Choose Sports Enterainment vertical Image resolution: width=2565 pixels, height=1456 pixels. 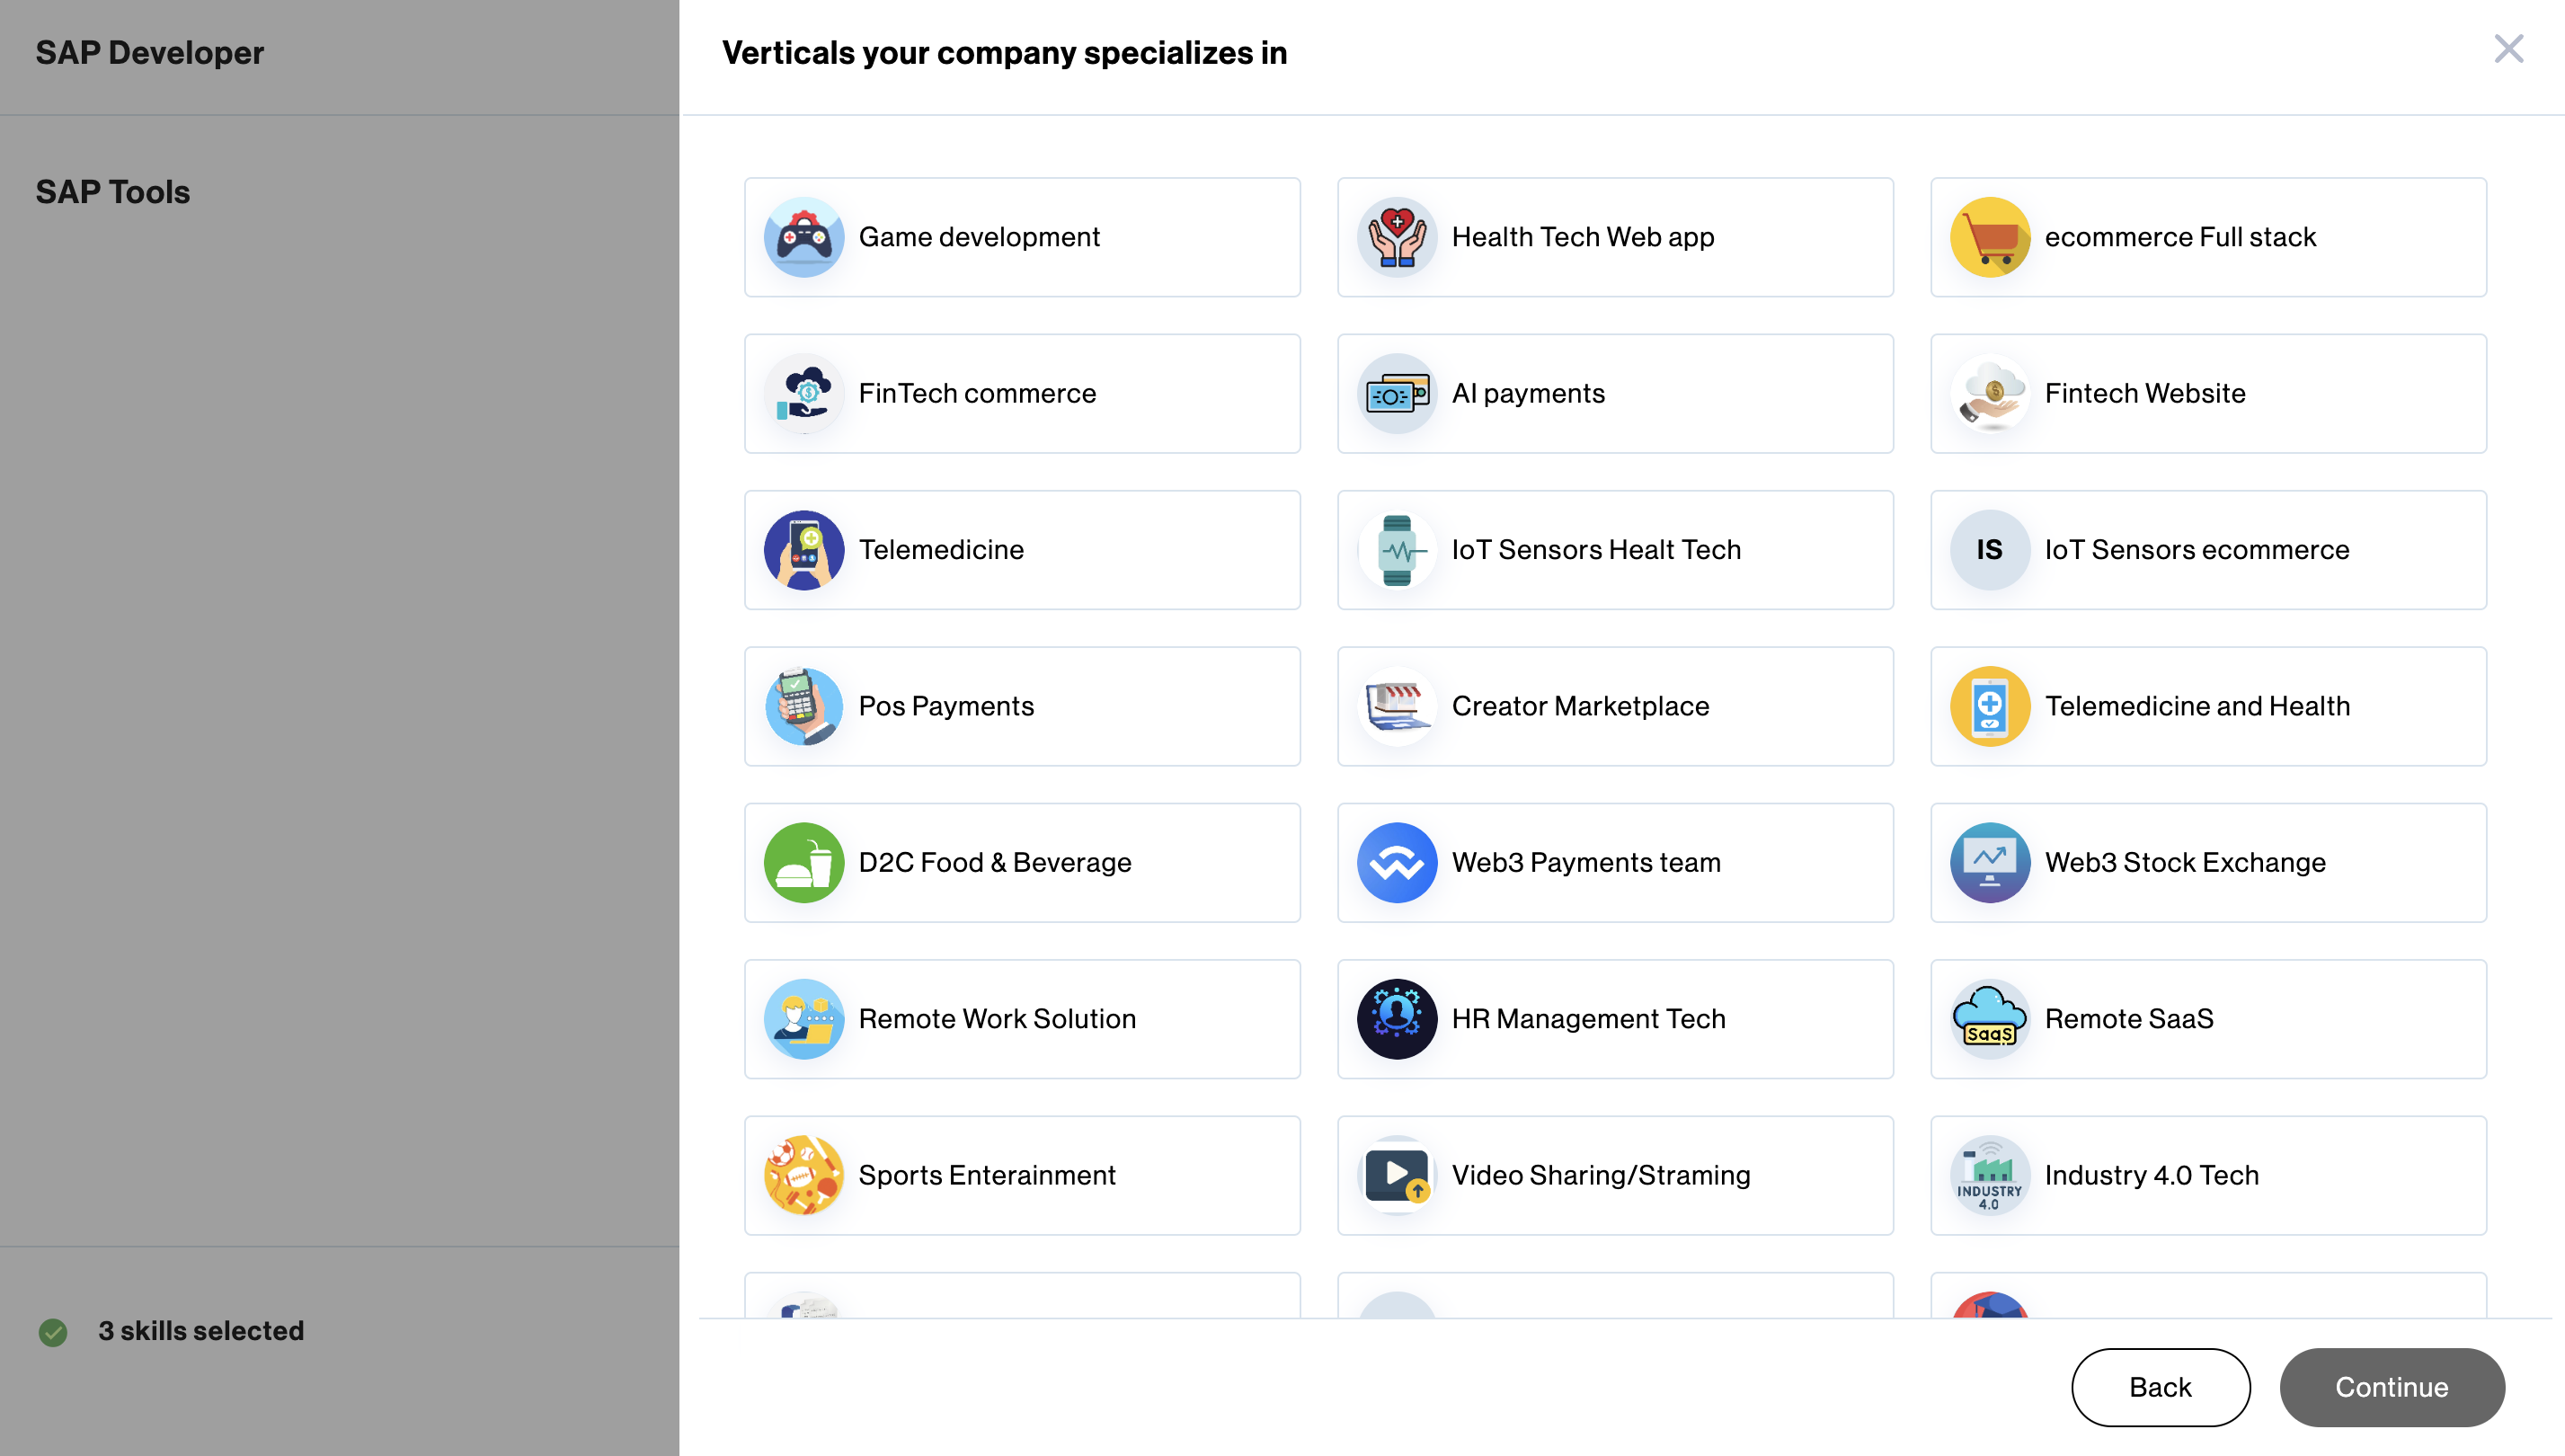(1022, 1176)
